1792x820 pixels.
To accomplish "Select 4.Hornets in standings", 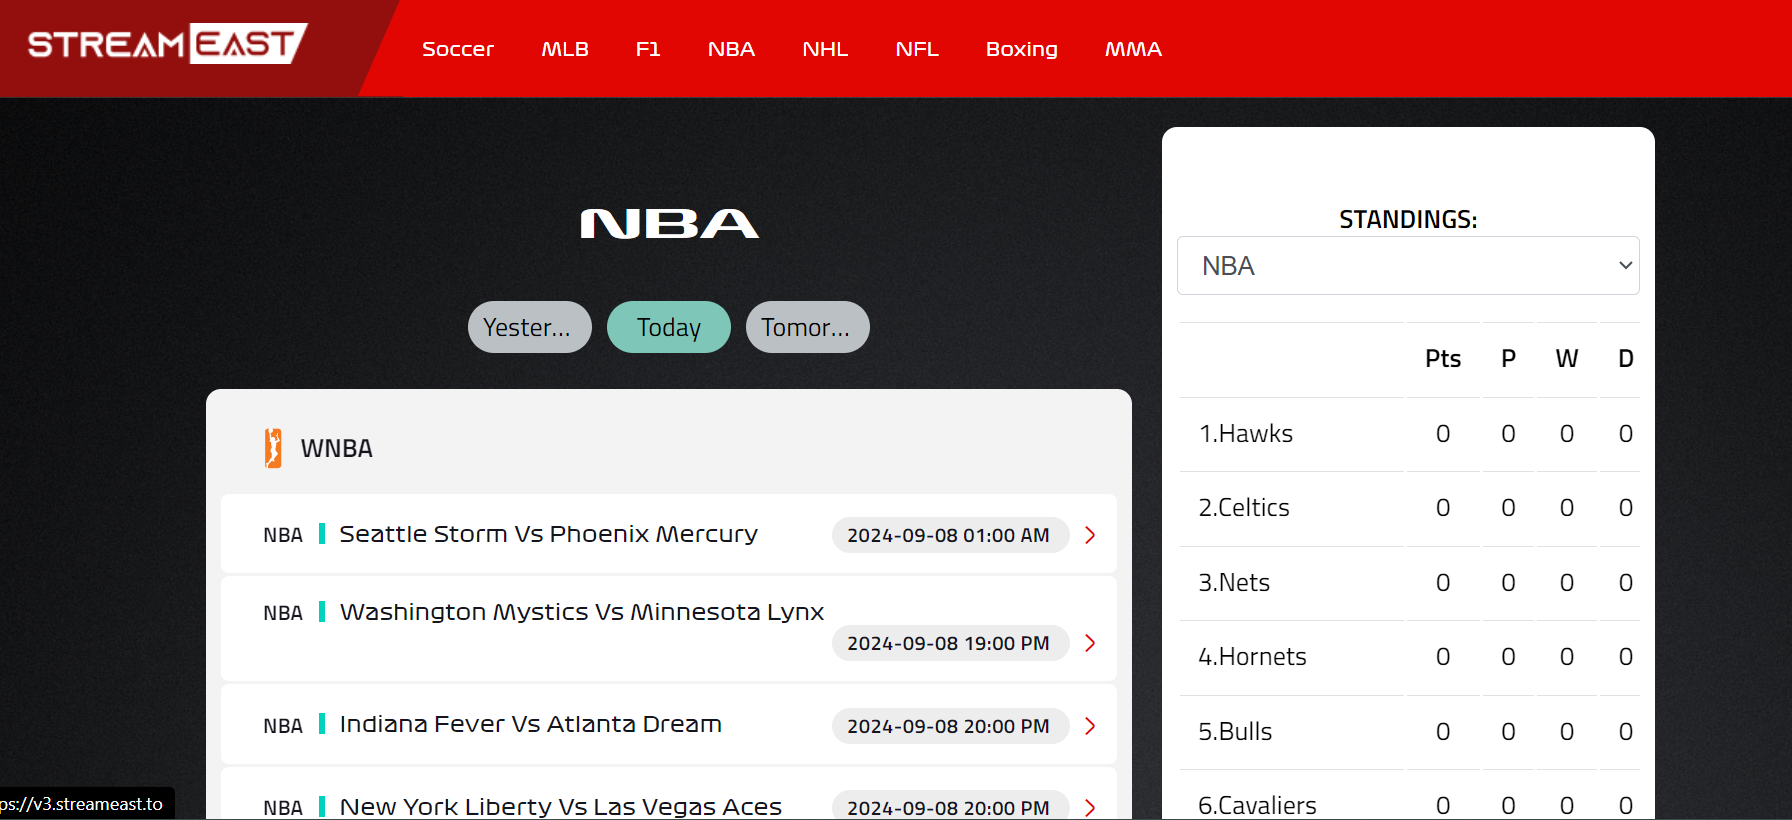I will point(1252,657).
